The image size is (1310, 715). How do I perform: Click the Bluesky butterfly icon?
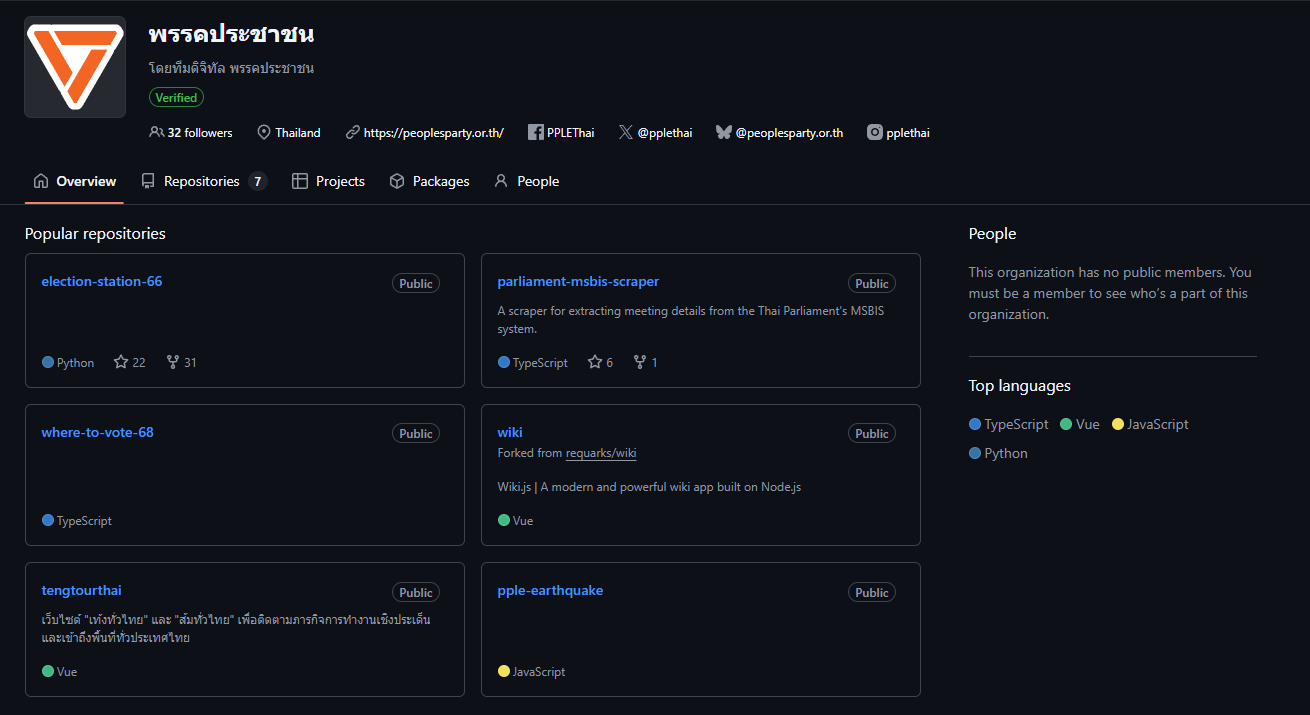click(724, 132)
